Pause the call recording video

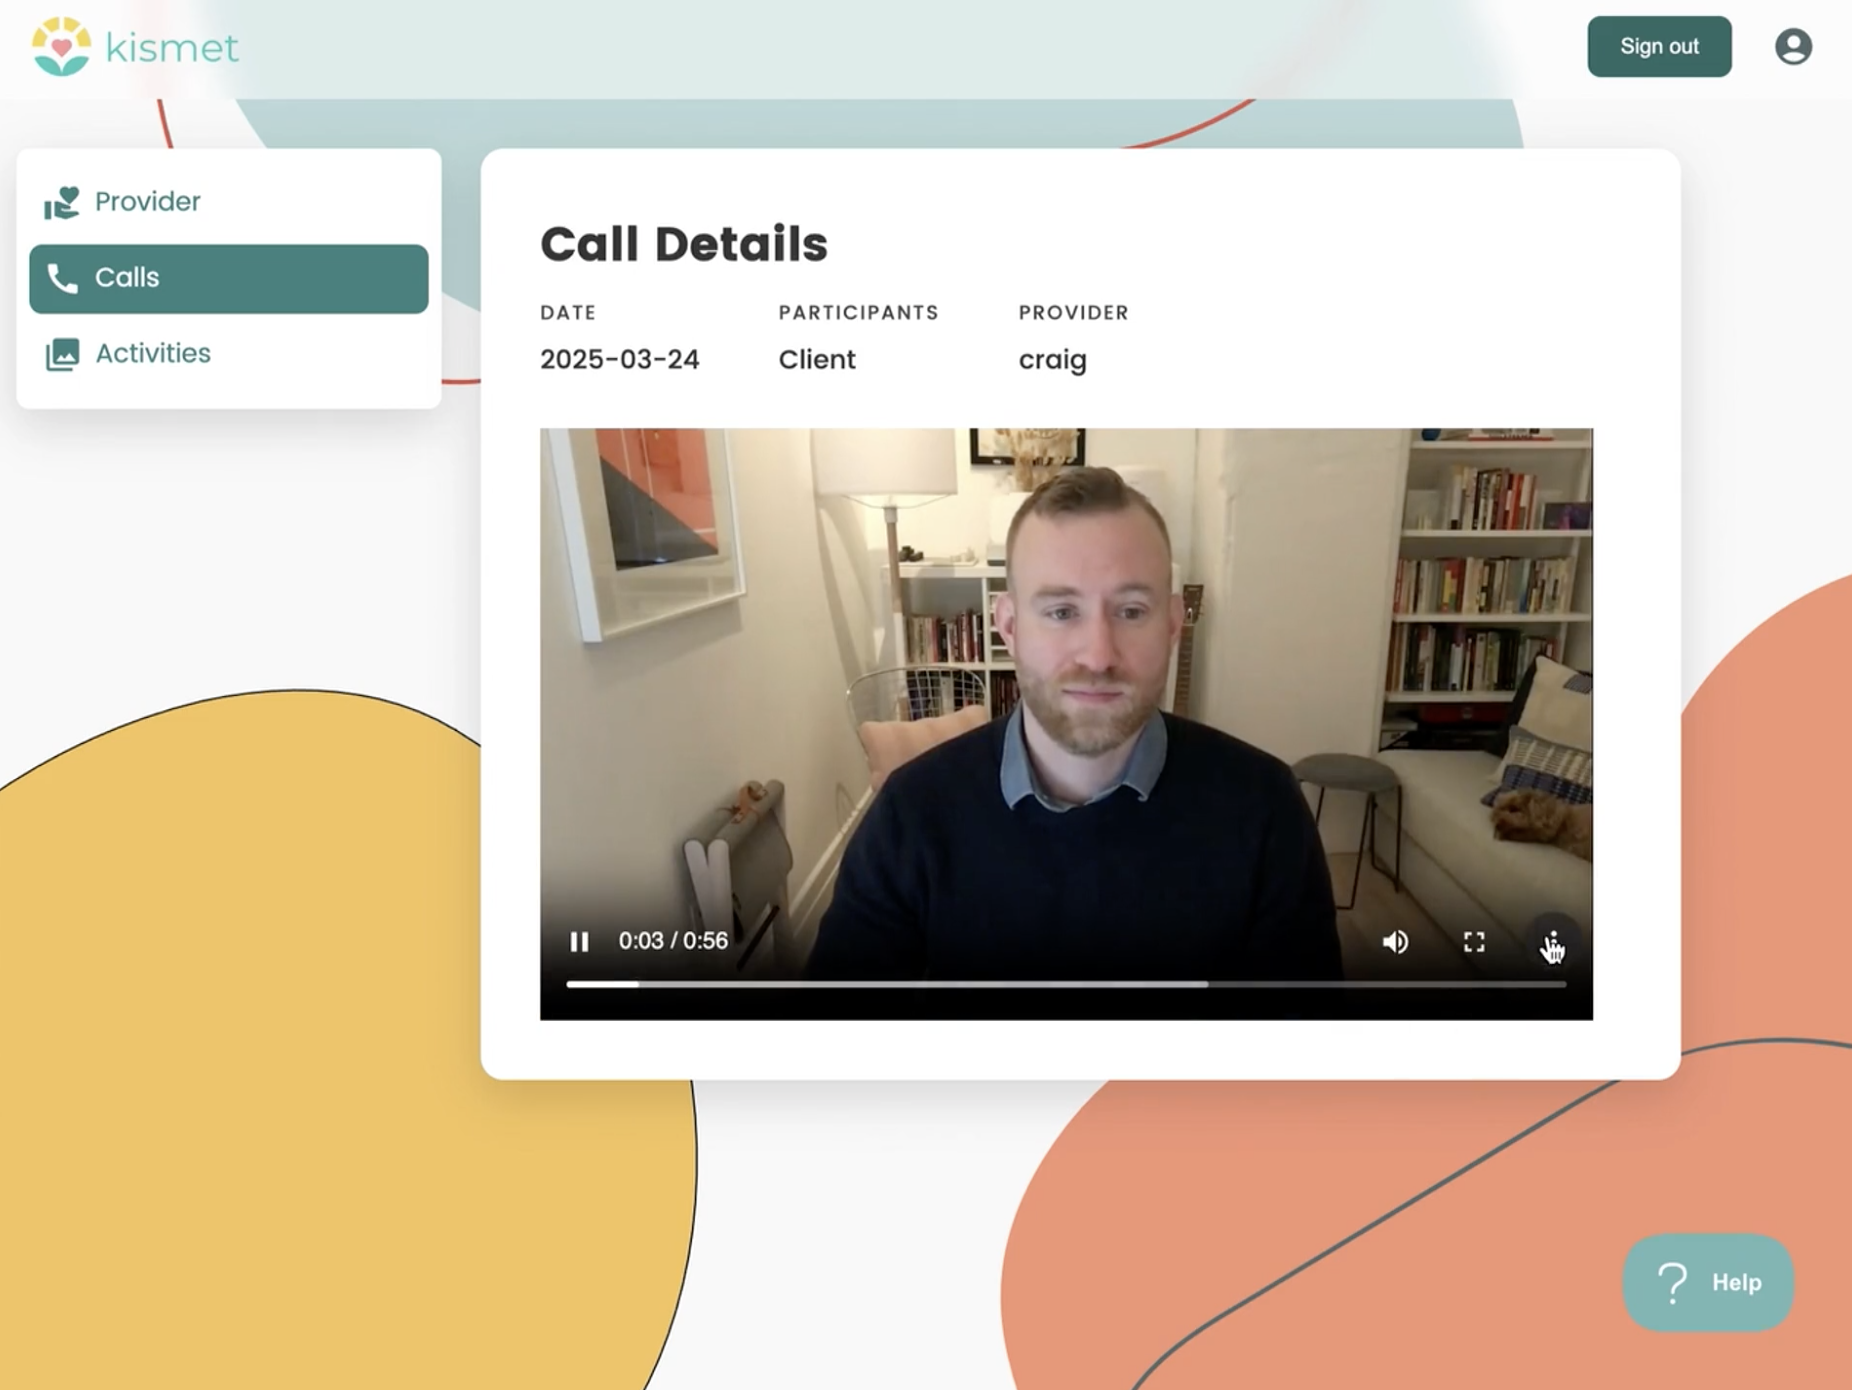coord(579,942)
